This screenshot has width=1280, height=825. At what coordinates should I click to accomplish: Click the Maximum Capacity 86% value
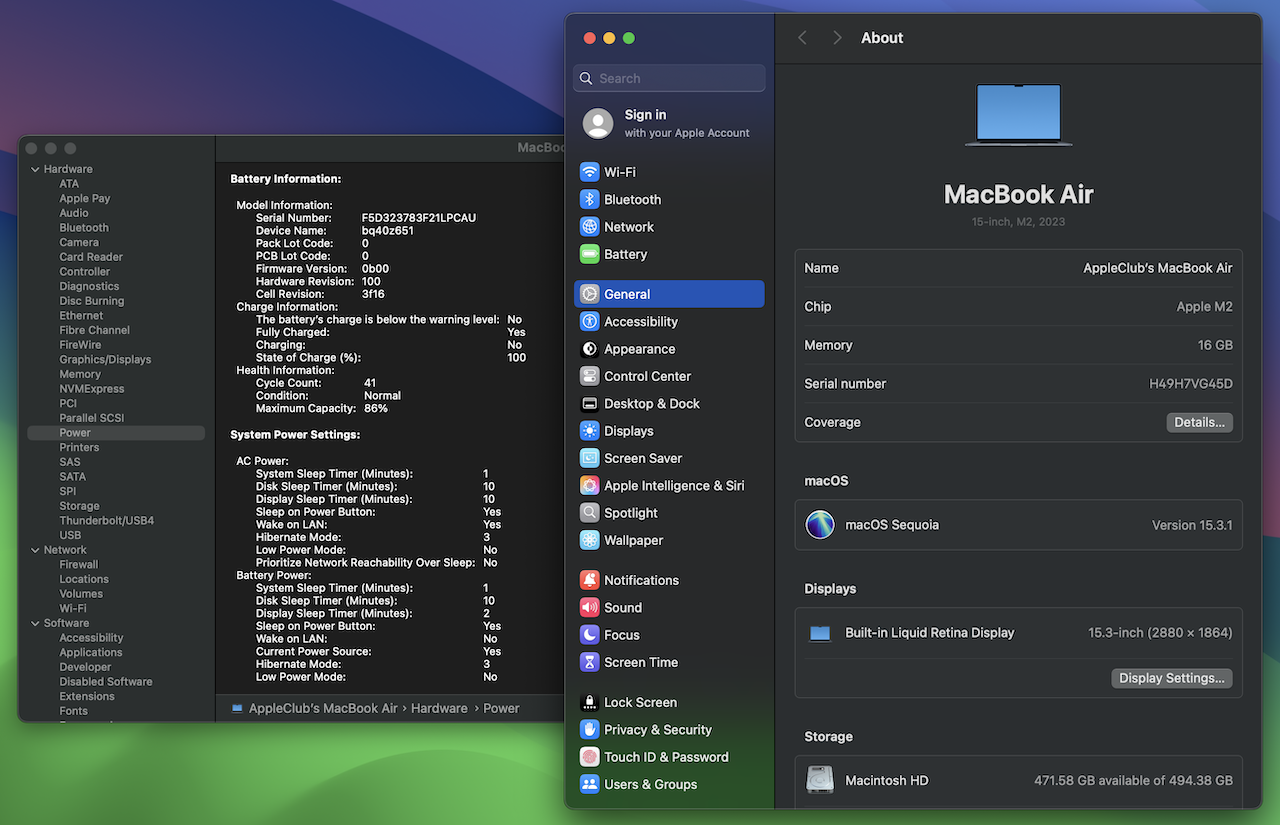point(376,408)
